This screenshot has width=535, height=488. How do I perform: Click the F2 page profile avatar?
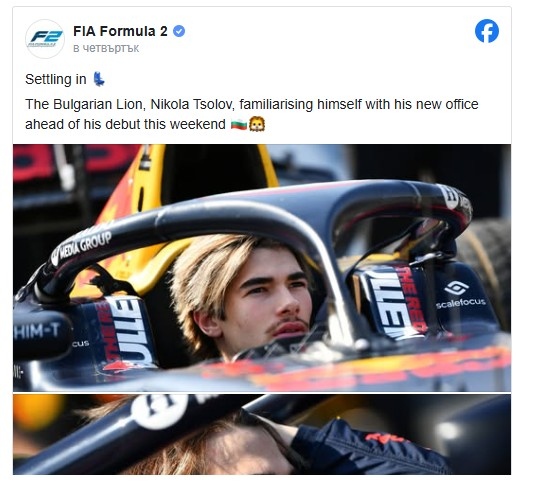pos(45,38)
